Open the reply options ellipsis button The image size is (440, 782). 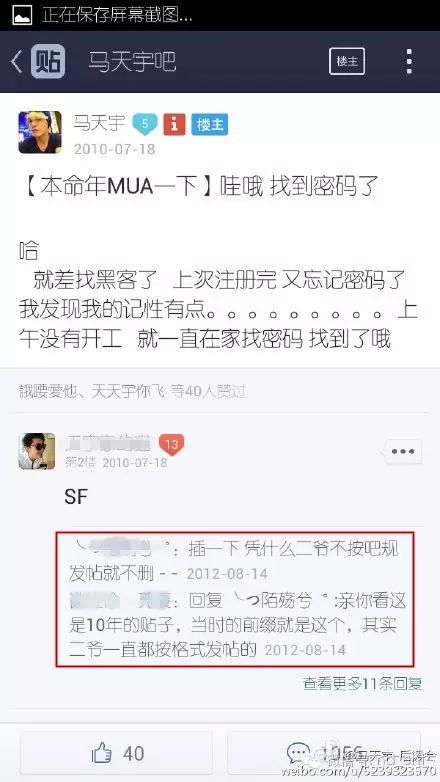(x=403, y=452)
